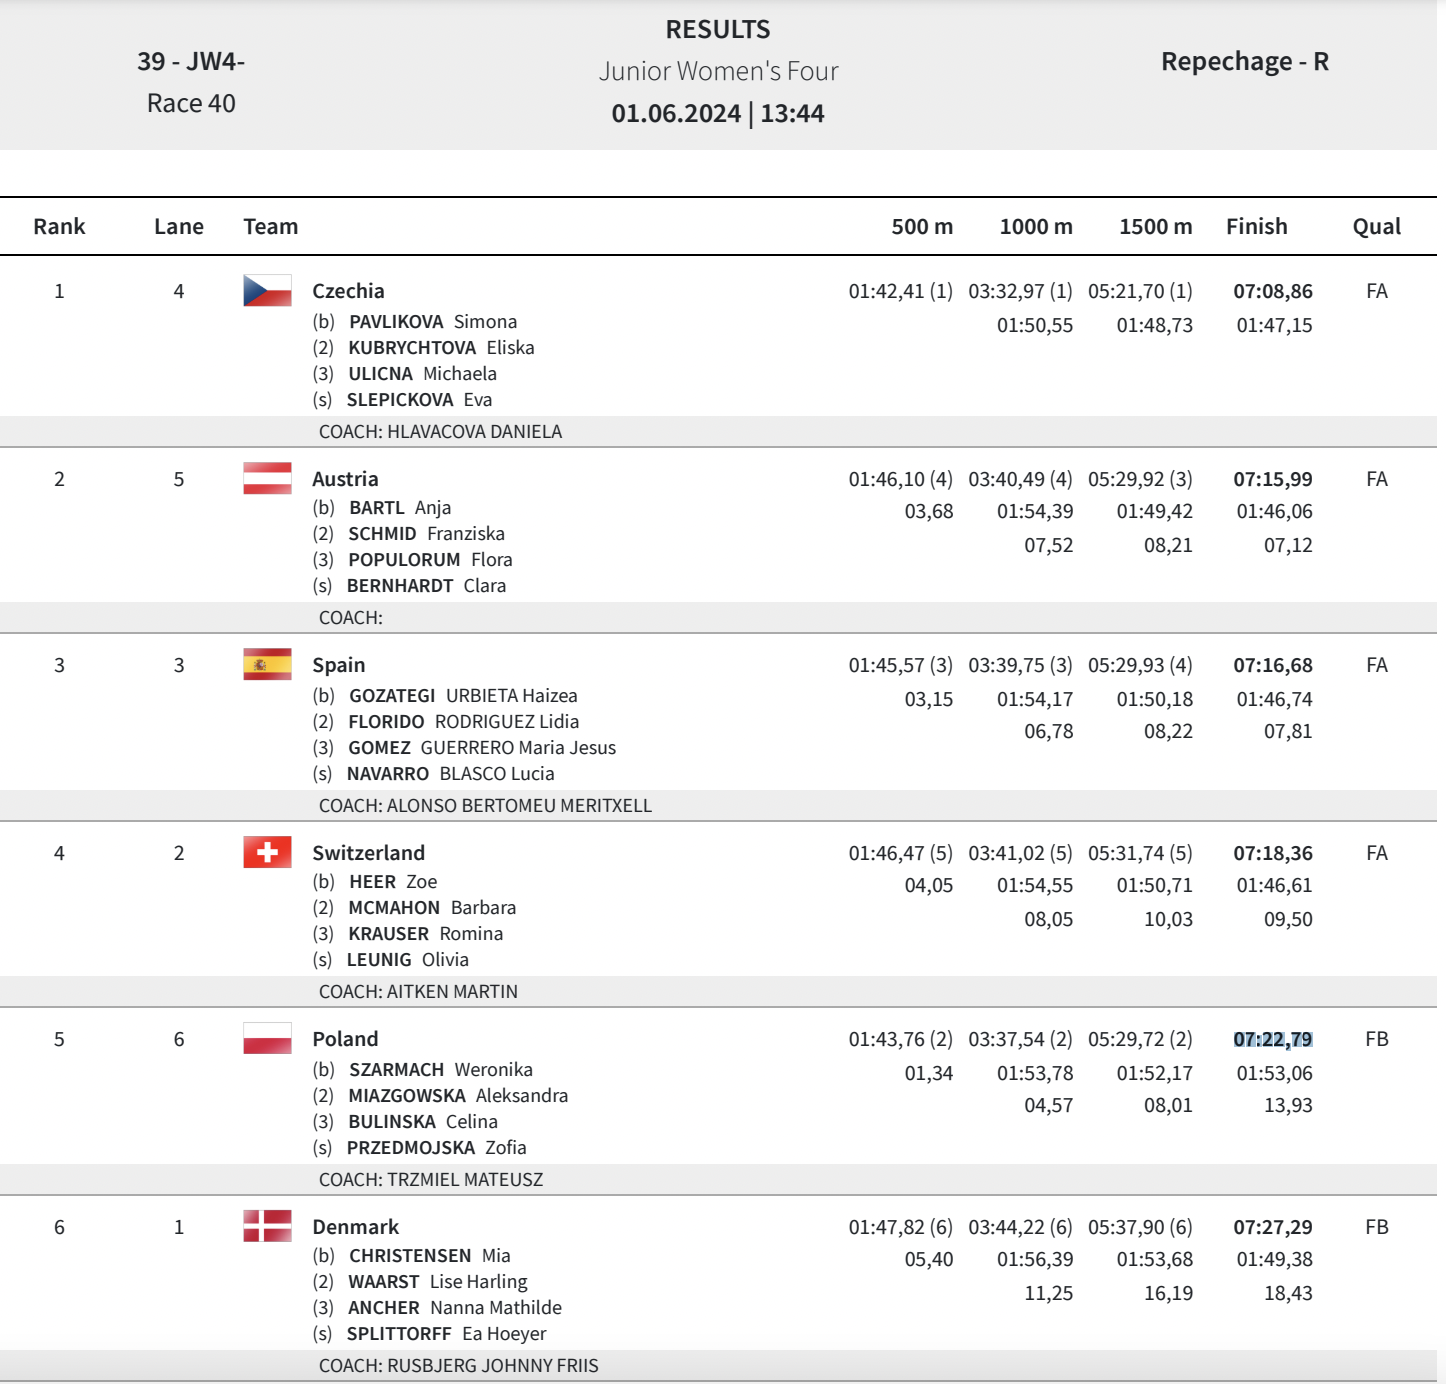
Task: Click the Czechia flag icon
Action: pos(267,291)
